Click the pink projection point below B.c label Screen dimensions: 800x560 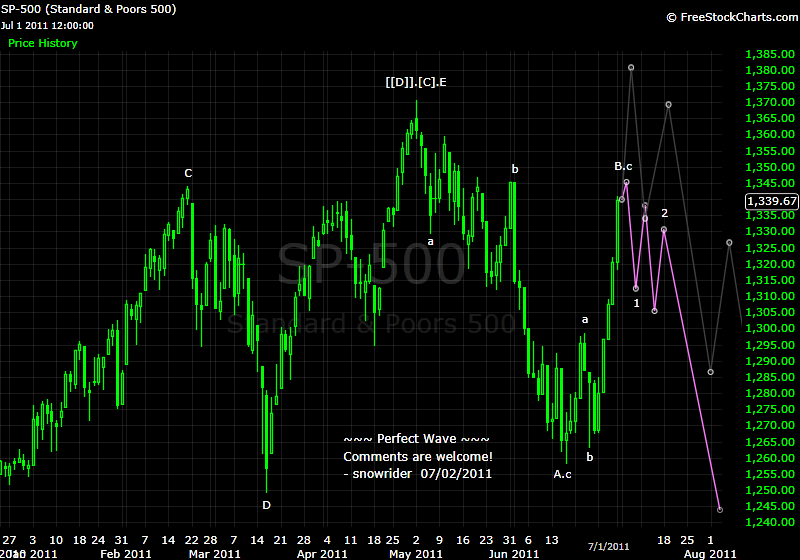tap(627, 182)
